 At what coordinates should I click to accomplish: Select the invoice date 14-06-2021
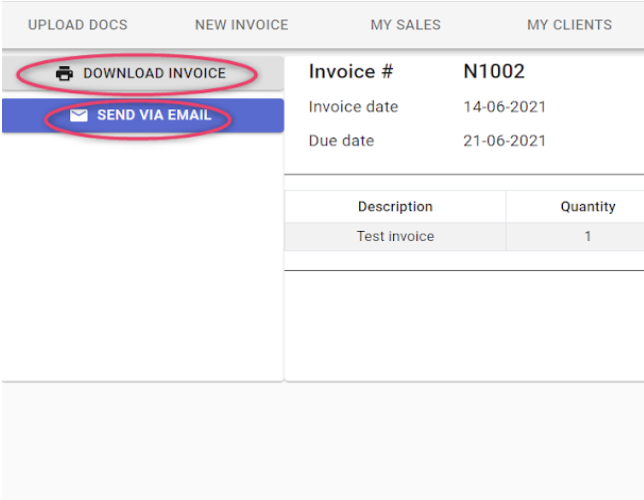[x=504, y=107]
